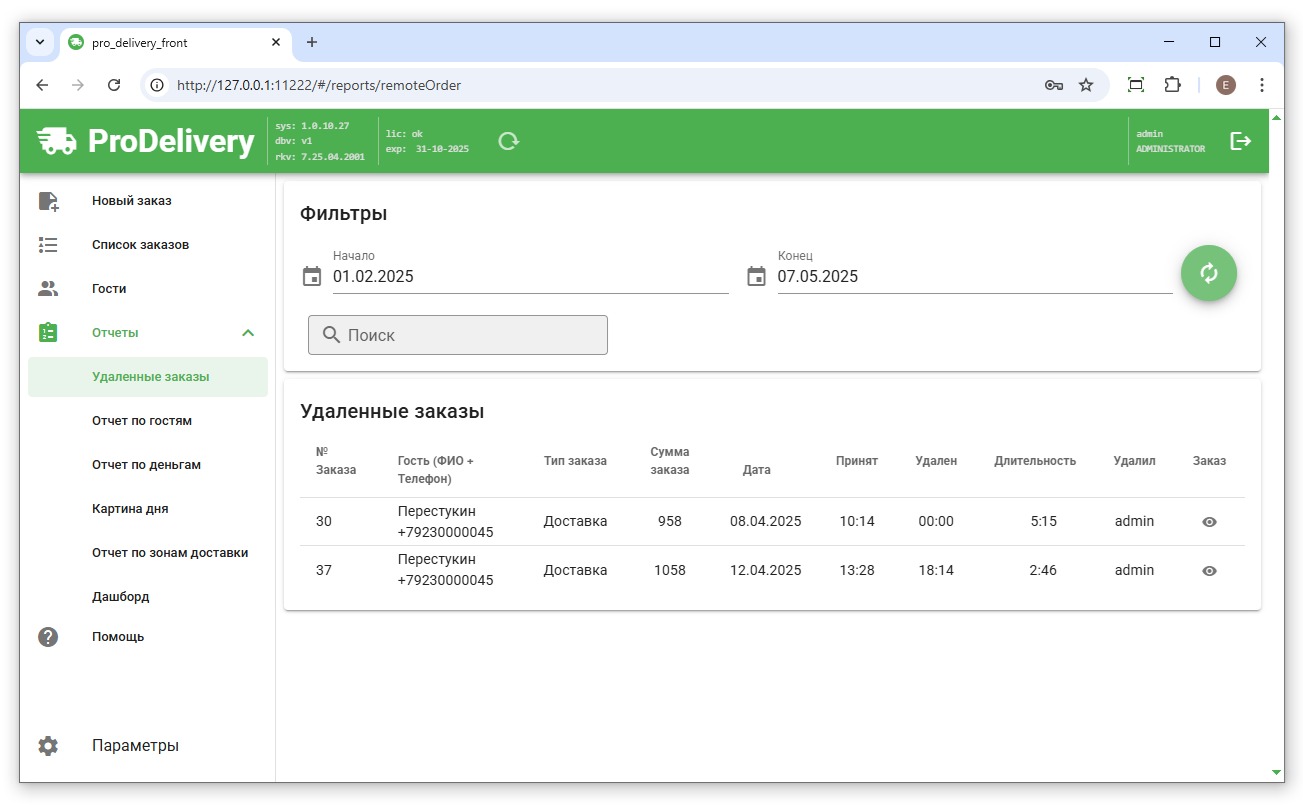Click the Гости people icon

tap(48, 289)
